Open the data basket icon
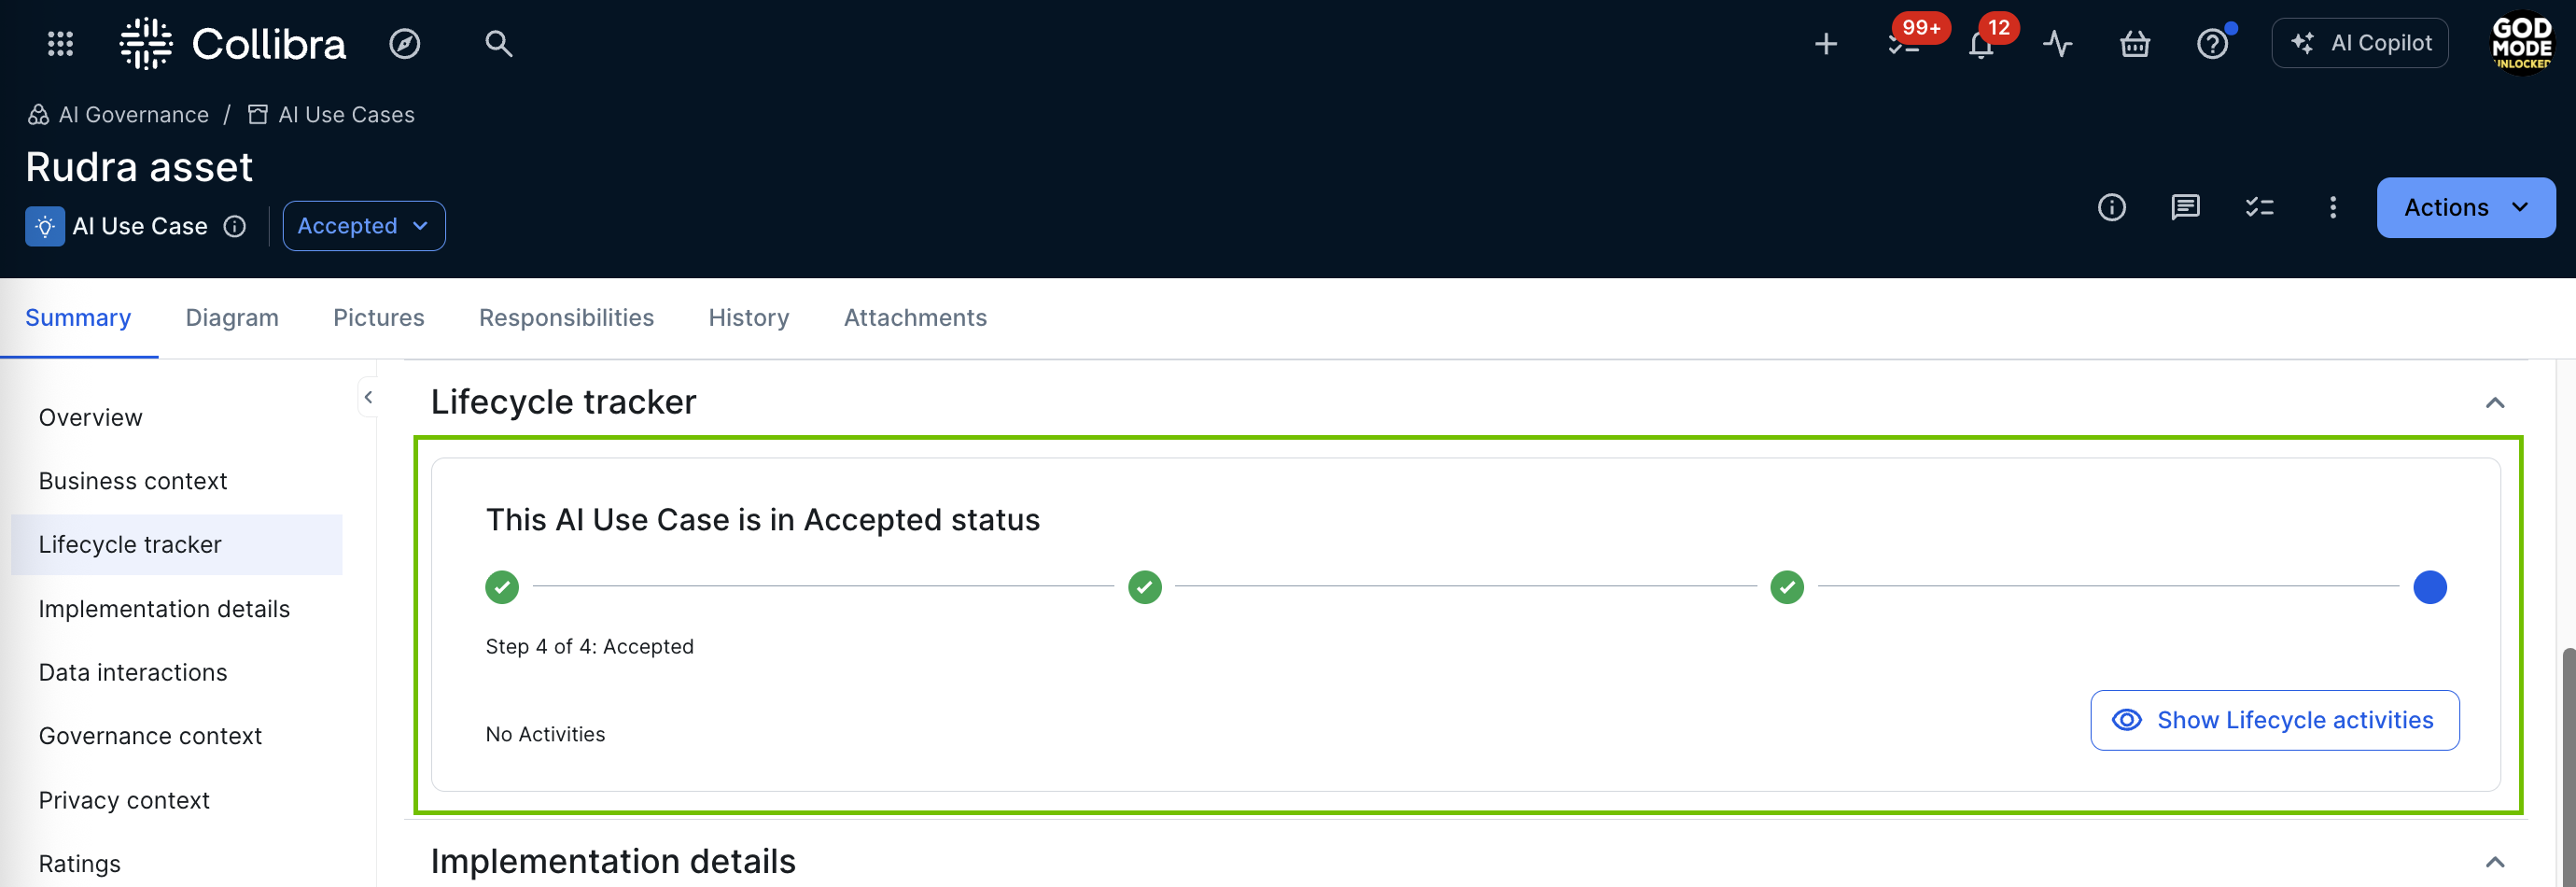The width and height of the screenshot is (2576, 887). [x=2134, y=44]
